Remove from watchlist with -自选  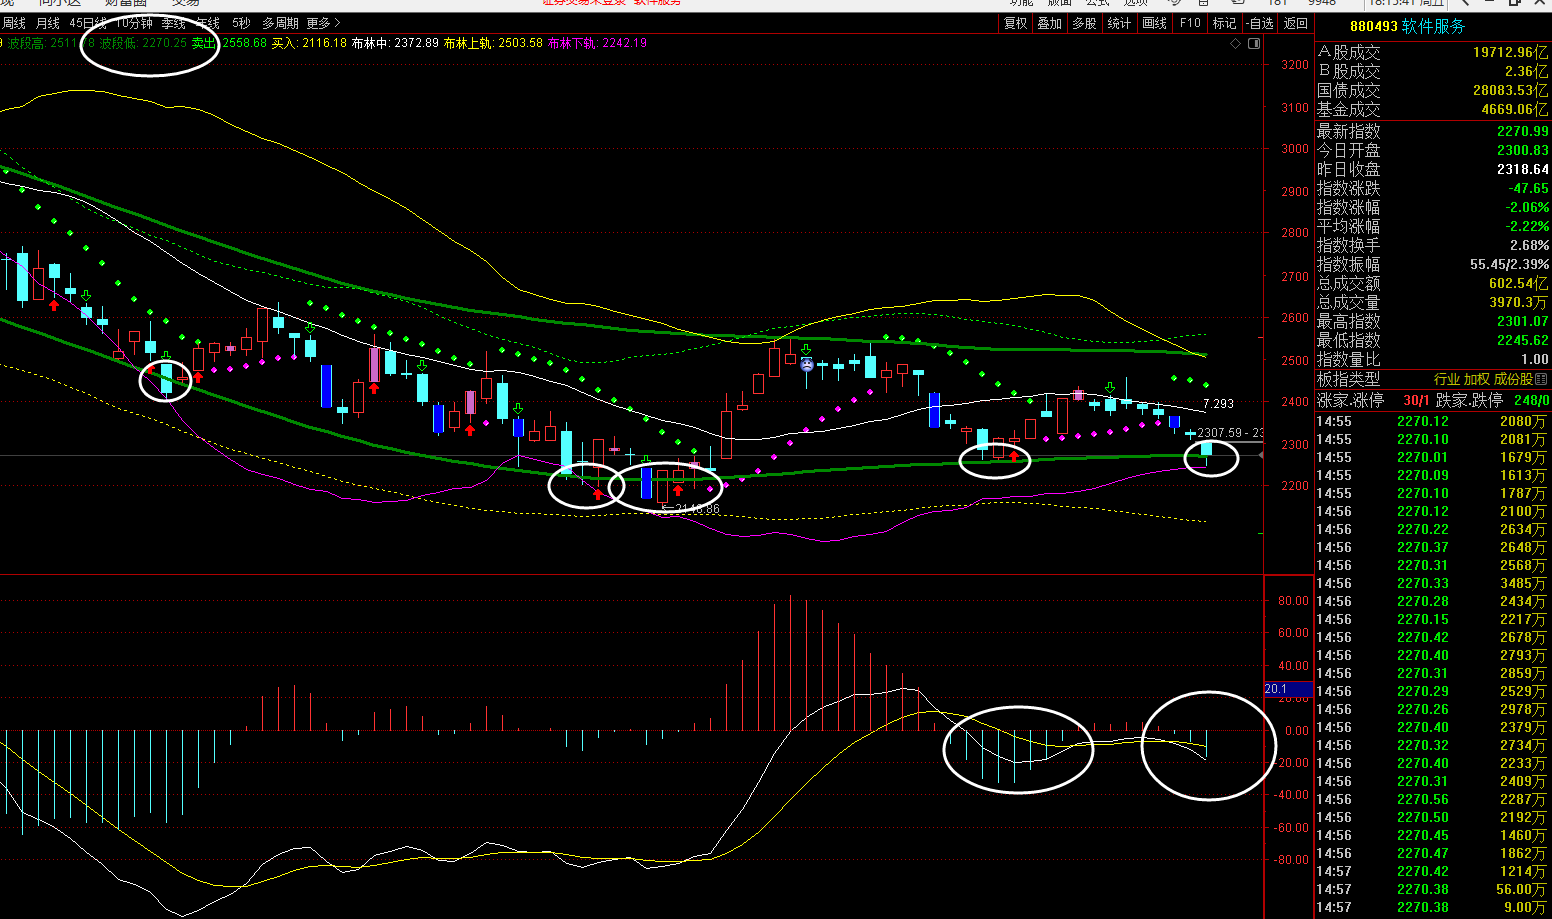pyautogui.click(x=1260, y=23)
